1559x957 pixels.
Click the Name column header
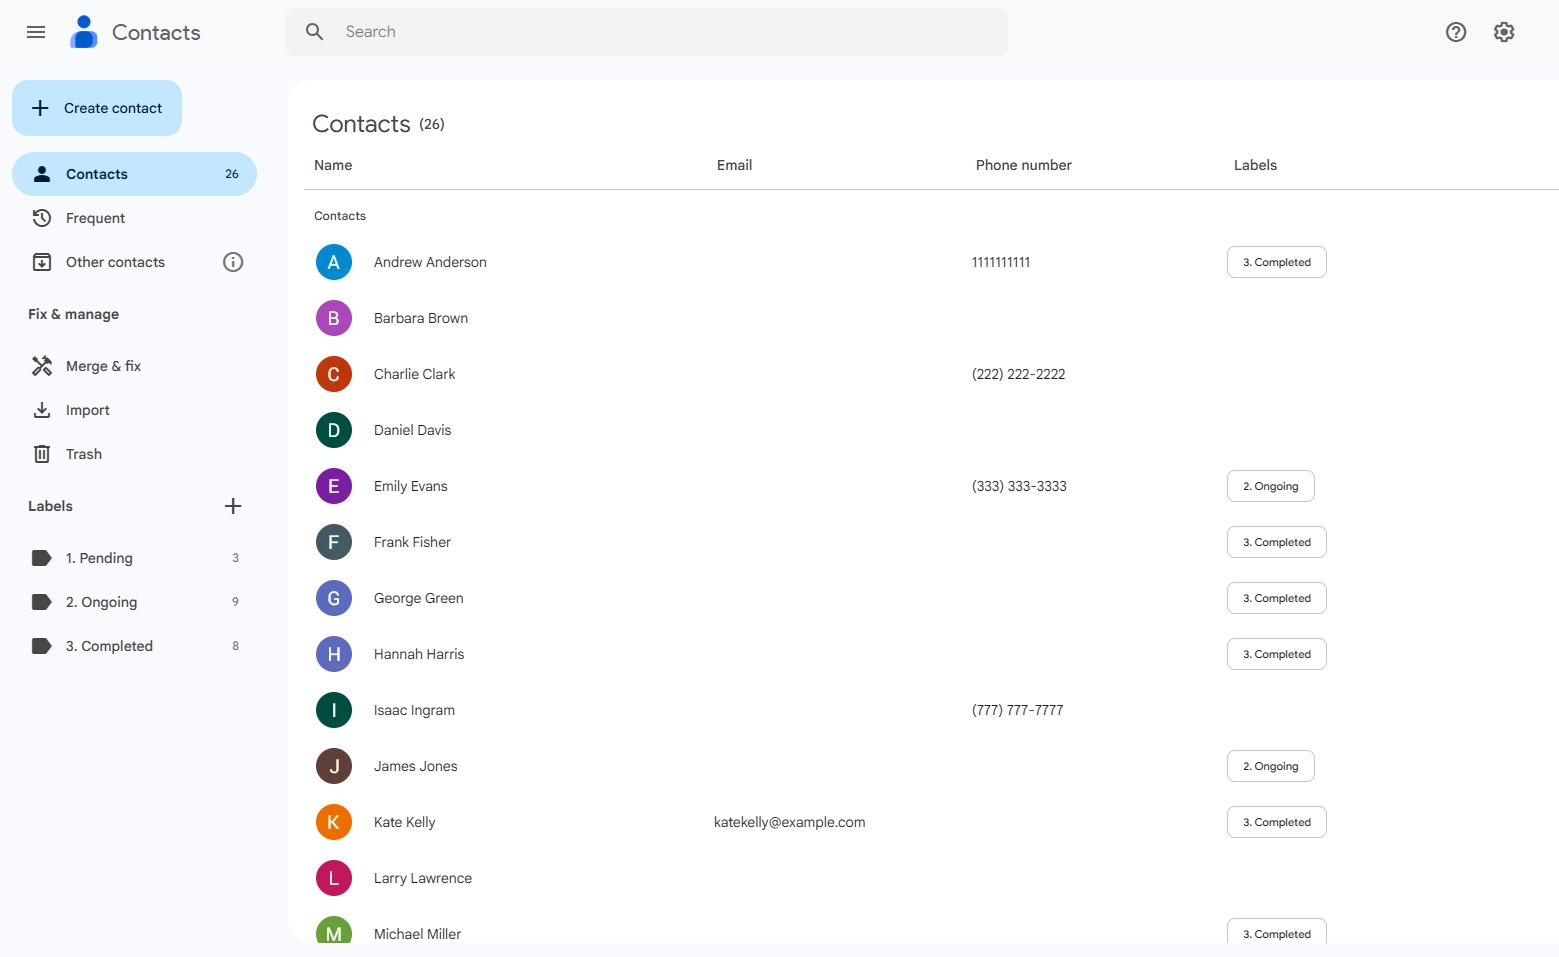coord(333,165)
